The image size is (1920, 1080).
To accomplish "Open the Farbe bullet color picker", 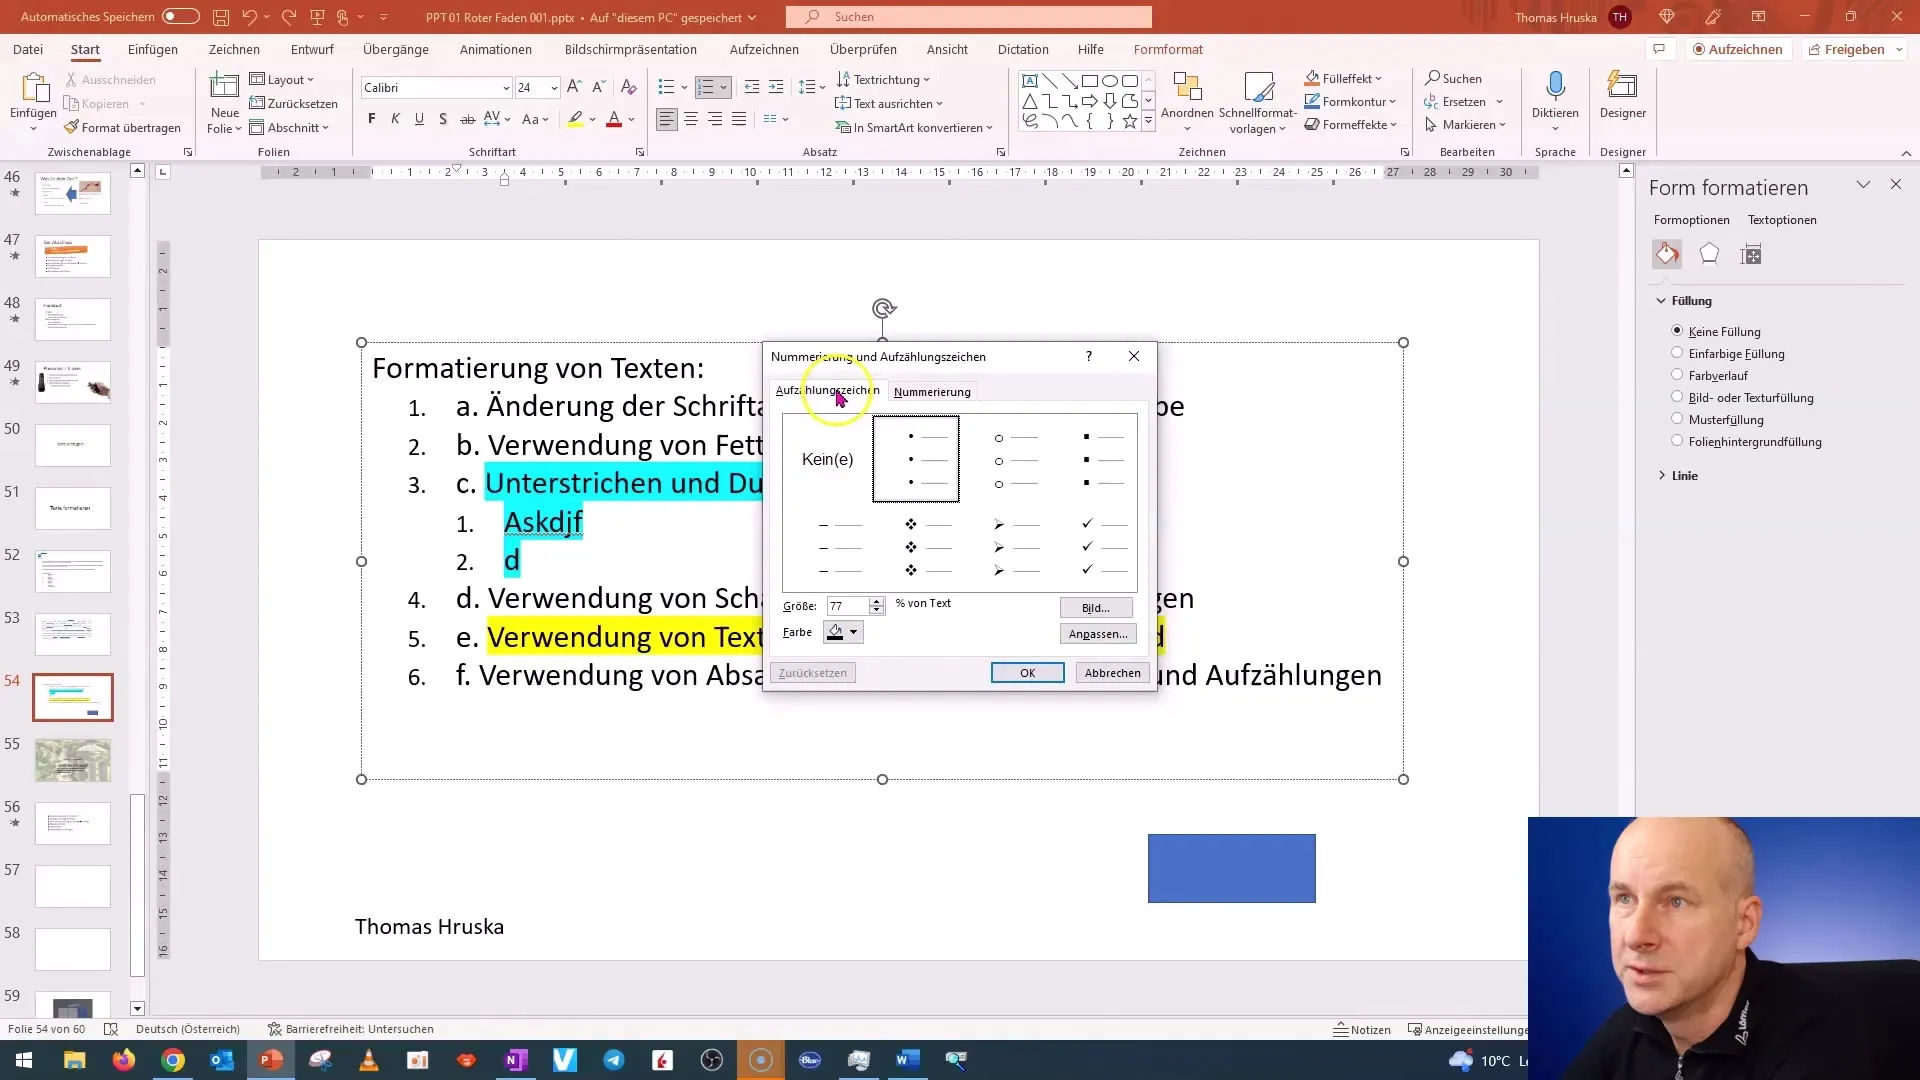I will 842,632.
